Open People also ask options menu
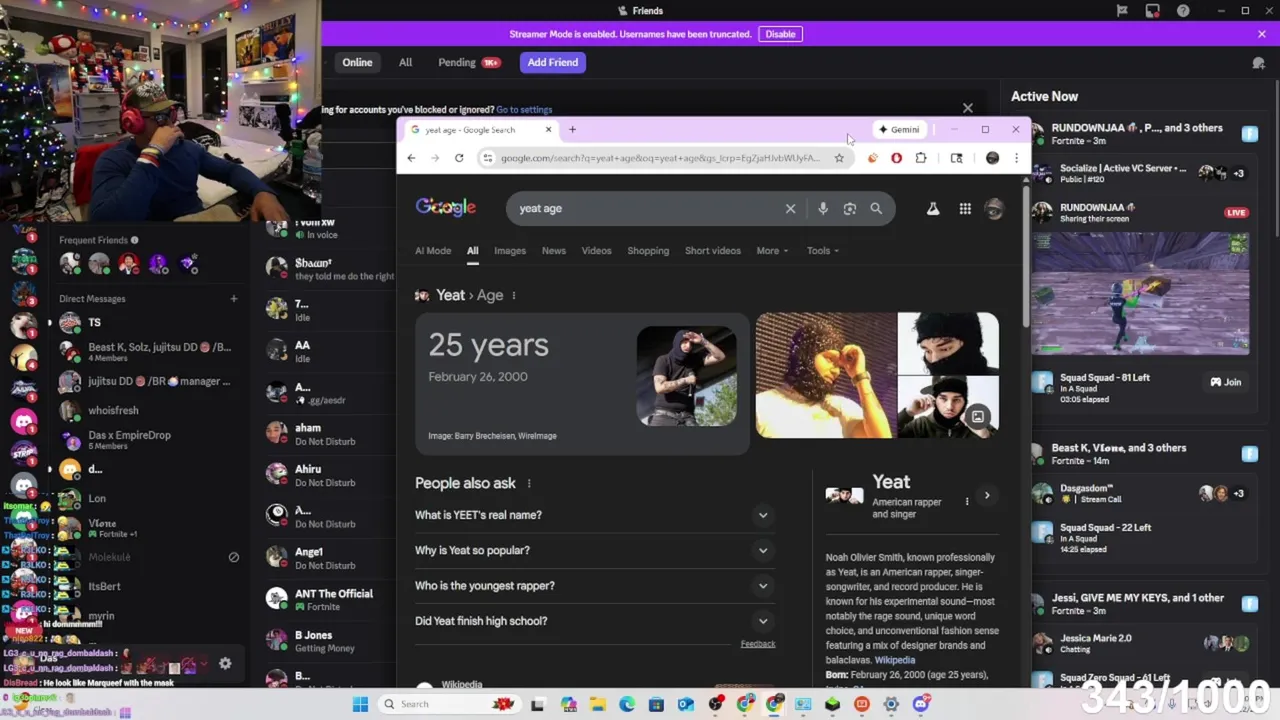 click(529, 483)
